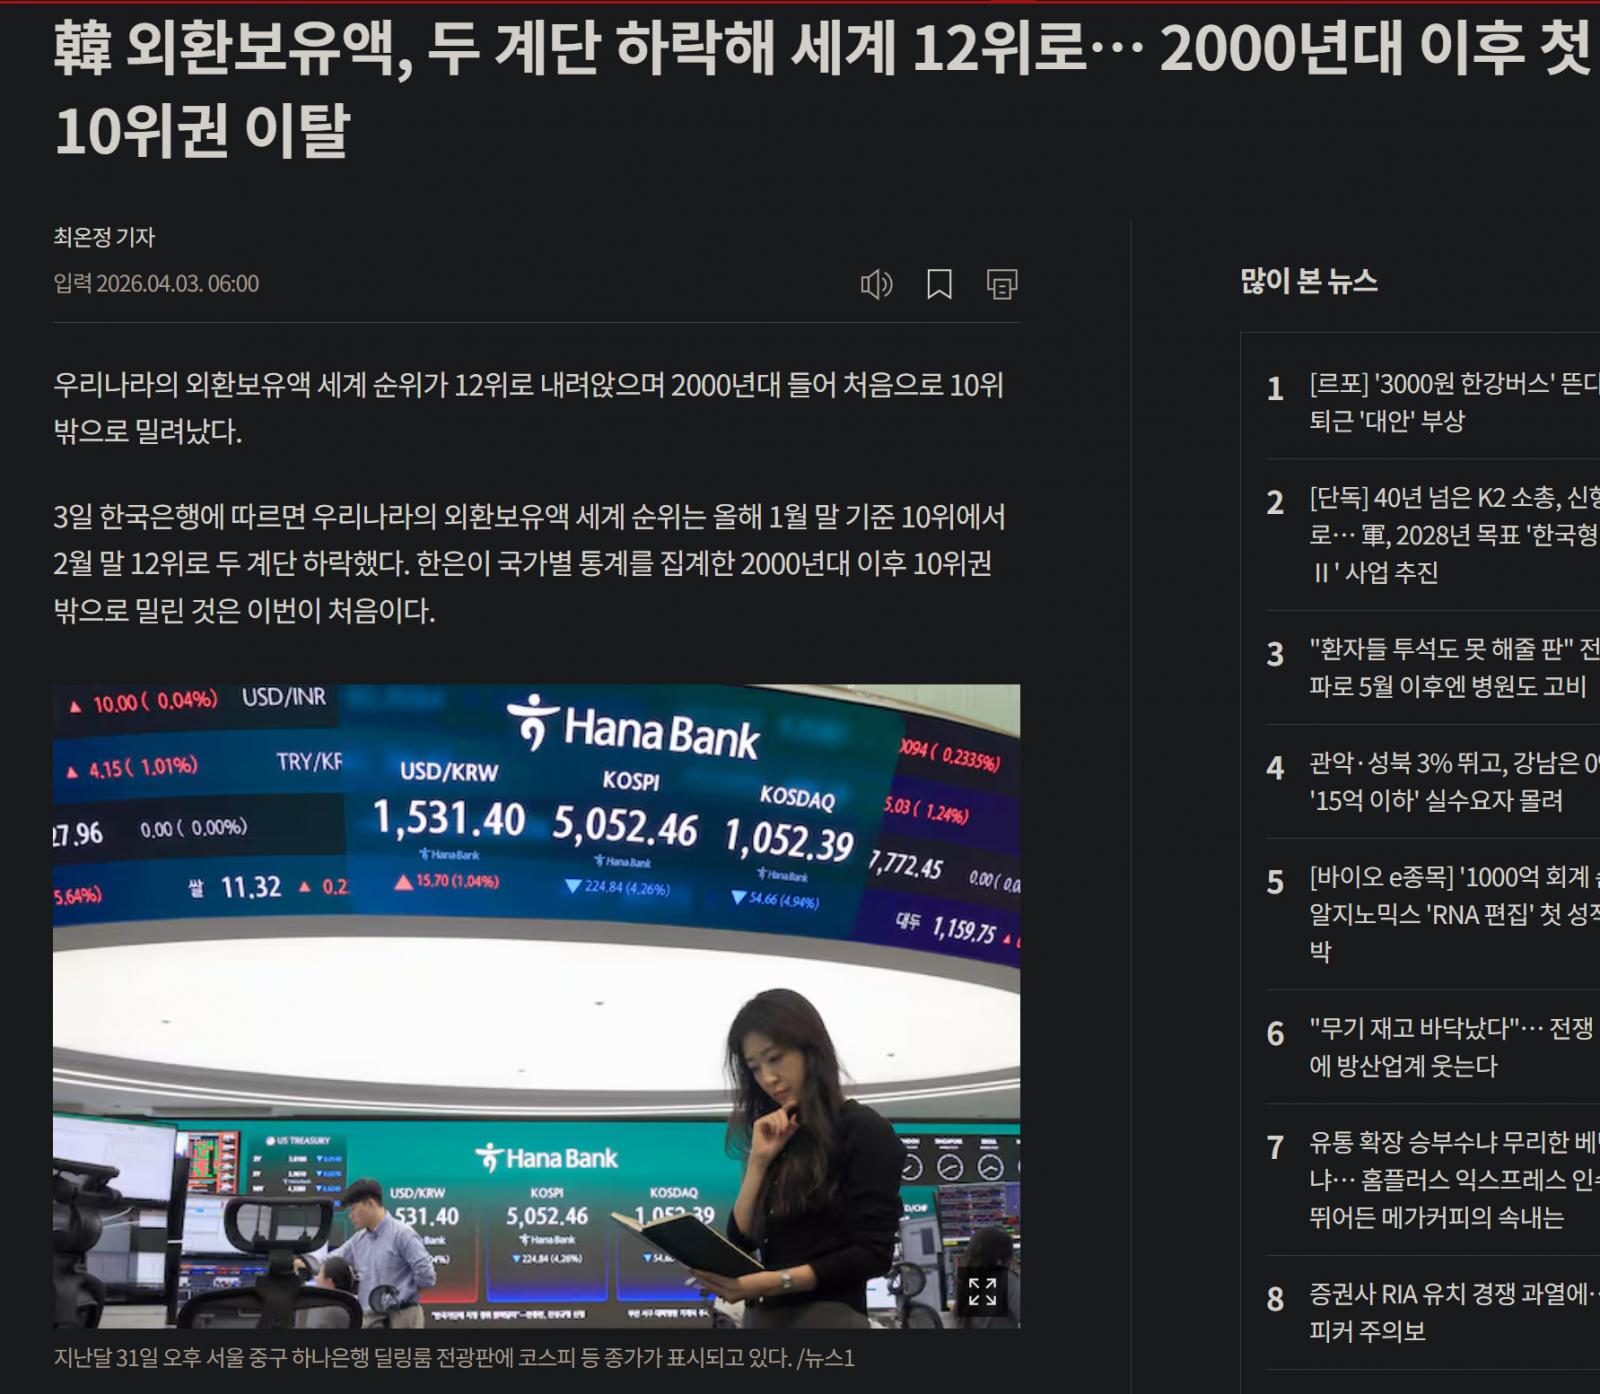Expand the Hana Bank photo to fullscreen
This screenshot has height=1394, width=1600.
click(x=982, y=1291)
